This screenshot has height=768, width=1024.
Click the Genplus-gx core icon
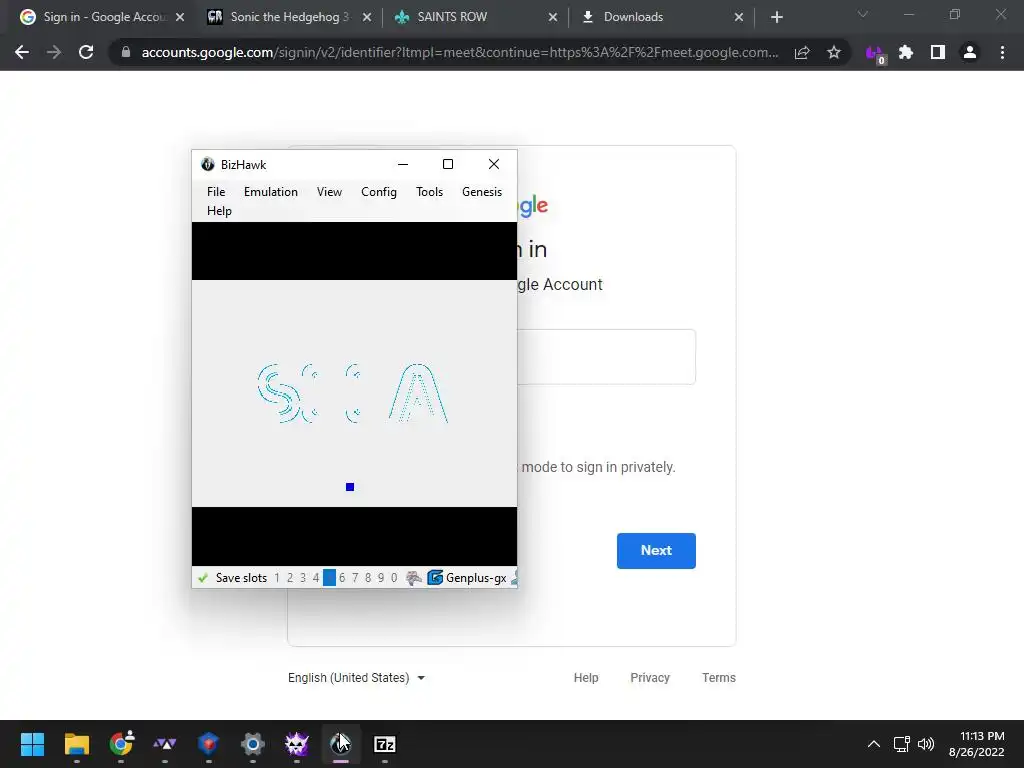[435, 577]
